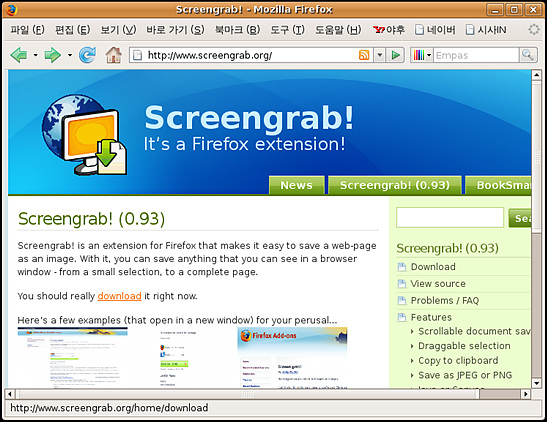The image size is (547, 422).
Task: Open the Firefox Add-ons example thumbnail
Action: click(292, 357)
